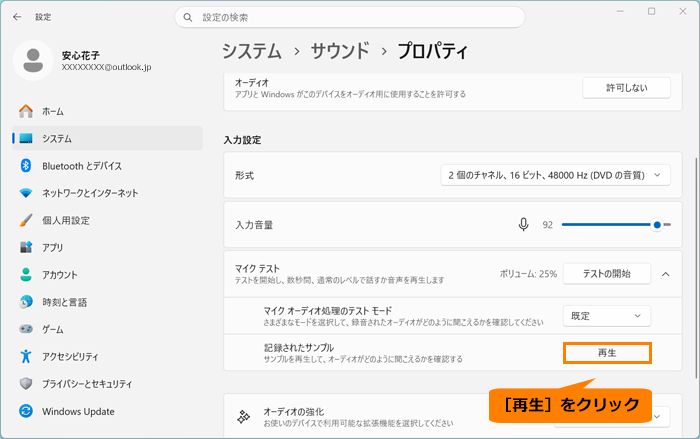Screen dimensions: 700x439
Task: Click the アカウント person icon
Action: (26, 275)
